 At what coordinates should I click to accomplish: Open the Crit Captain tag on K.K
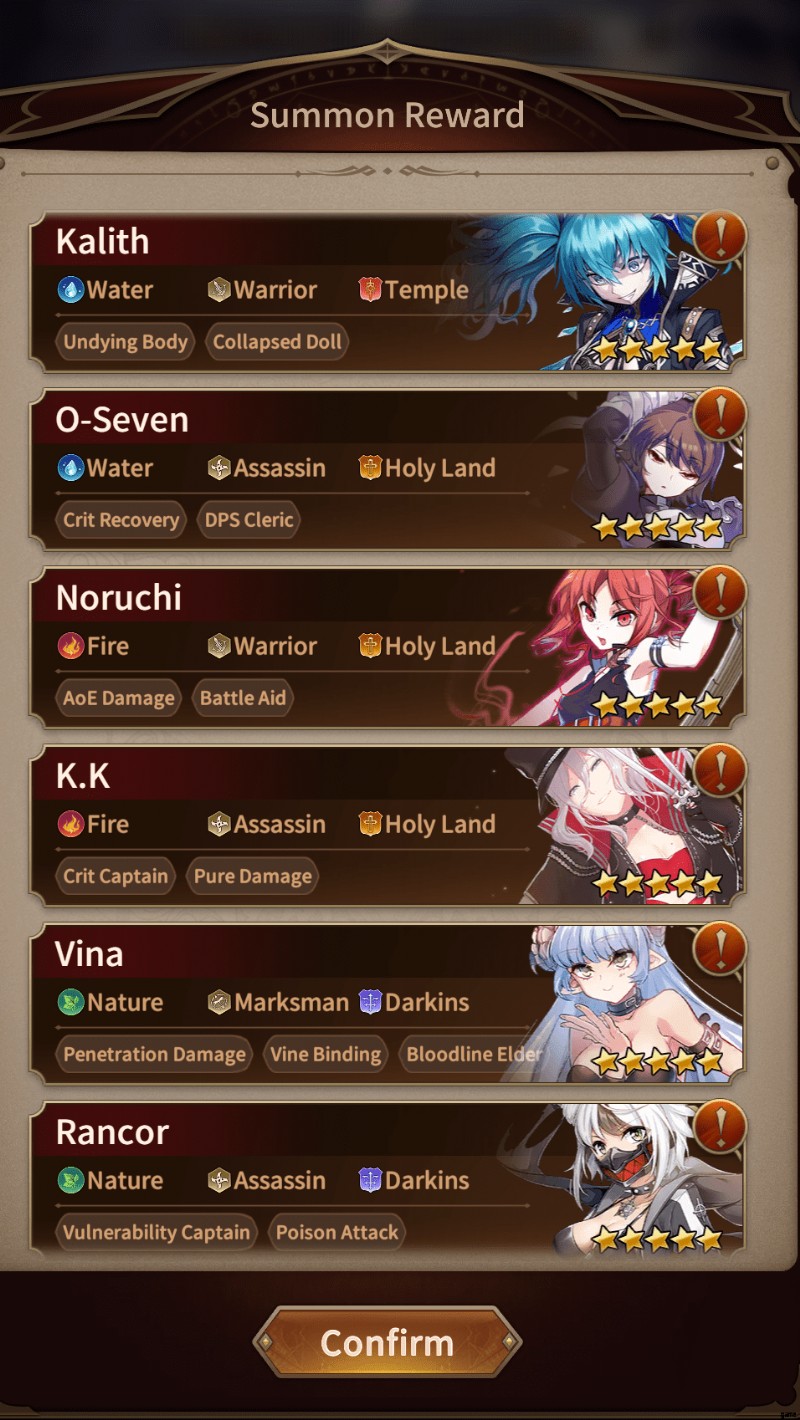[x=115, y=876]
